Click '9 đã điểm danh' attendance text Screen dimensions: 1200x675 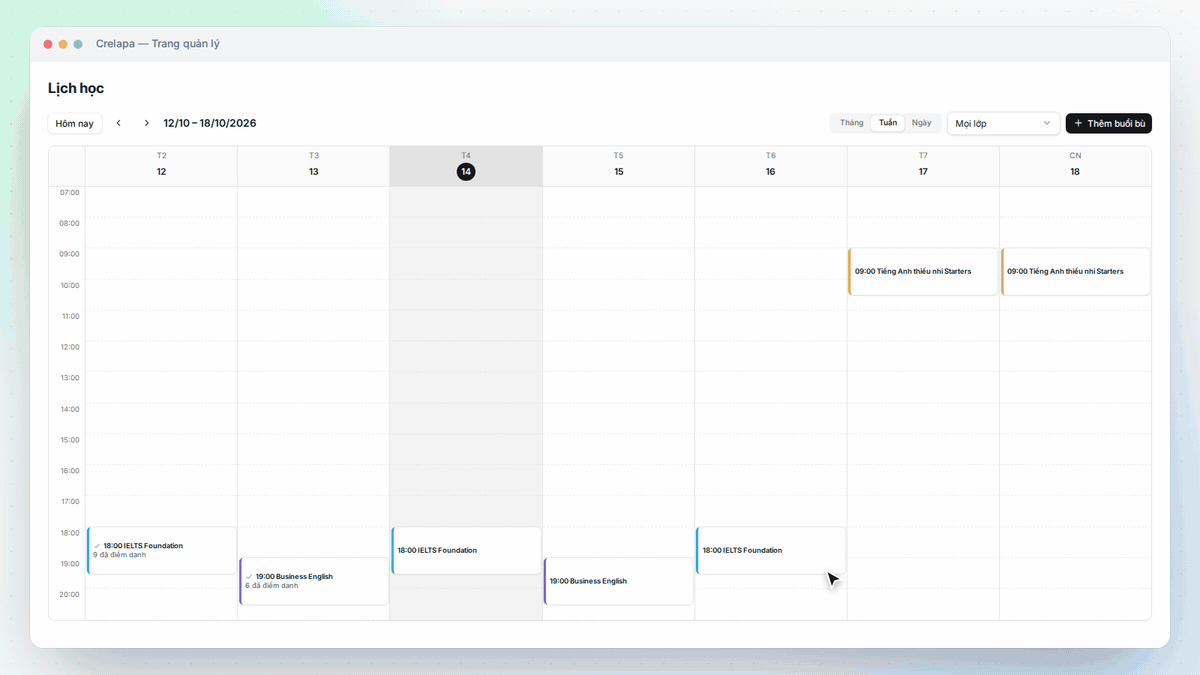point(119,555)
